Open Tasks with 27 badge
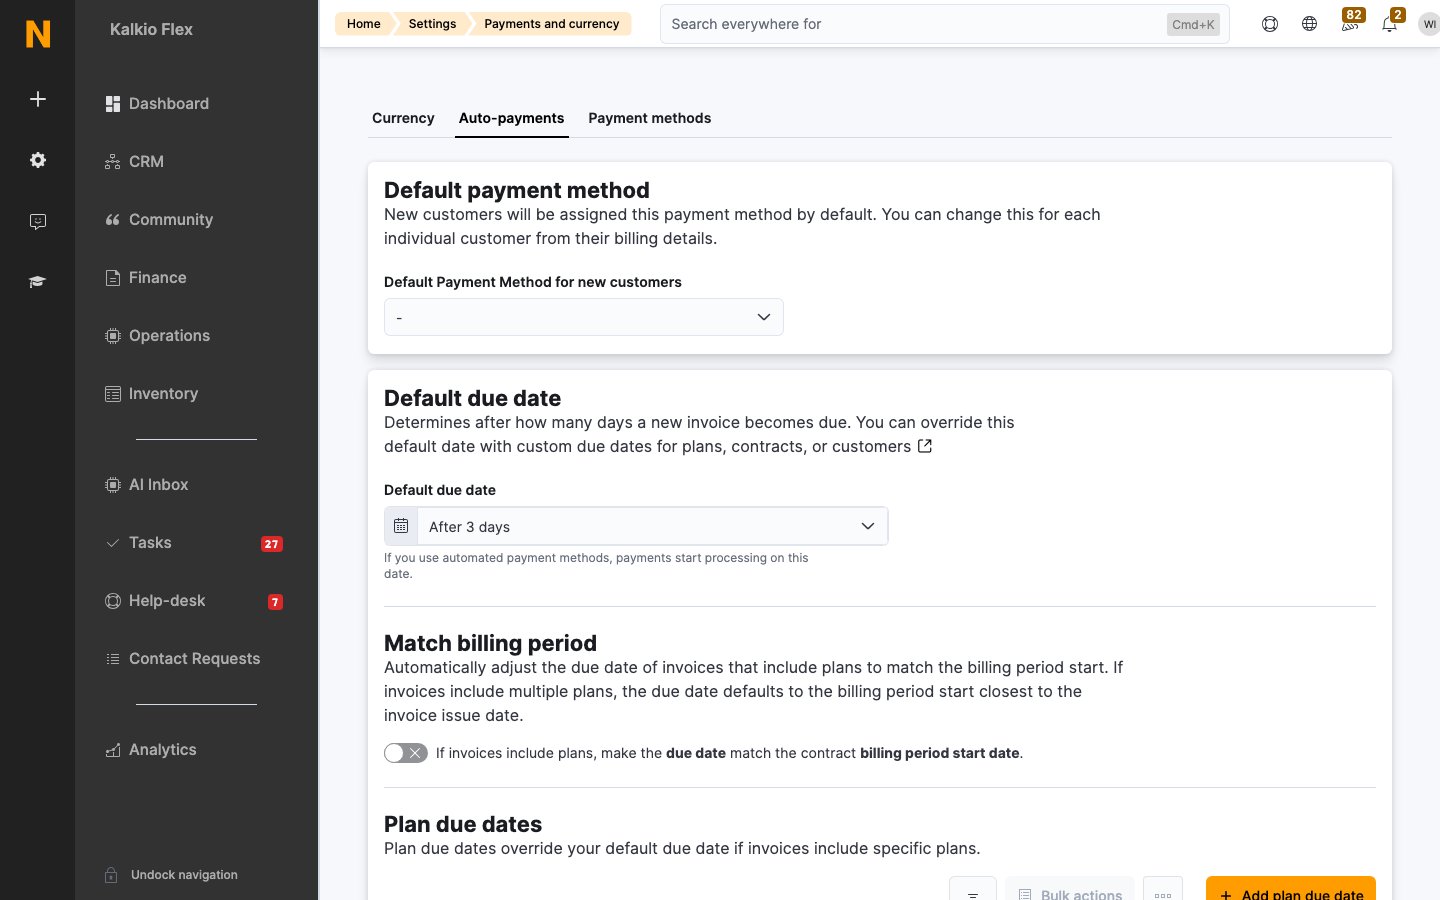The image size is (1440, 900). click(x=196, y=543)
